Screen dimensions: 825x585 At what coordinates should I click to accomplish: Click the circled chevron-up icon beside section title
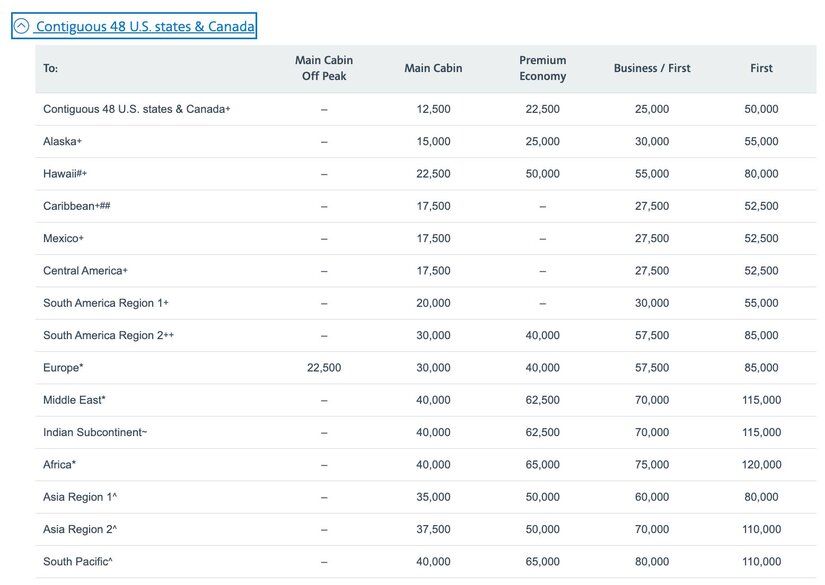click(x=22, y=26)
